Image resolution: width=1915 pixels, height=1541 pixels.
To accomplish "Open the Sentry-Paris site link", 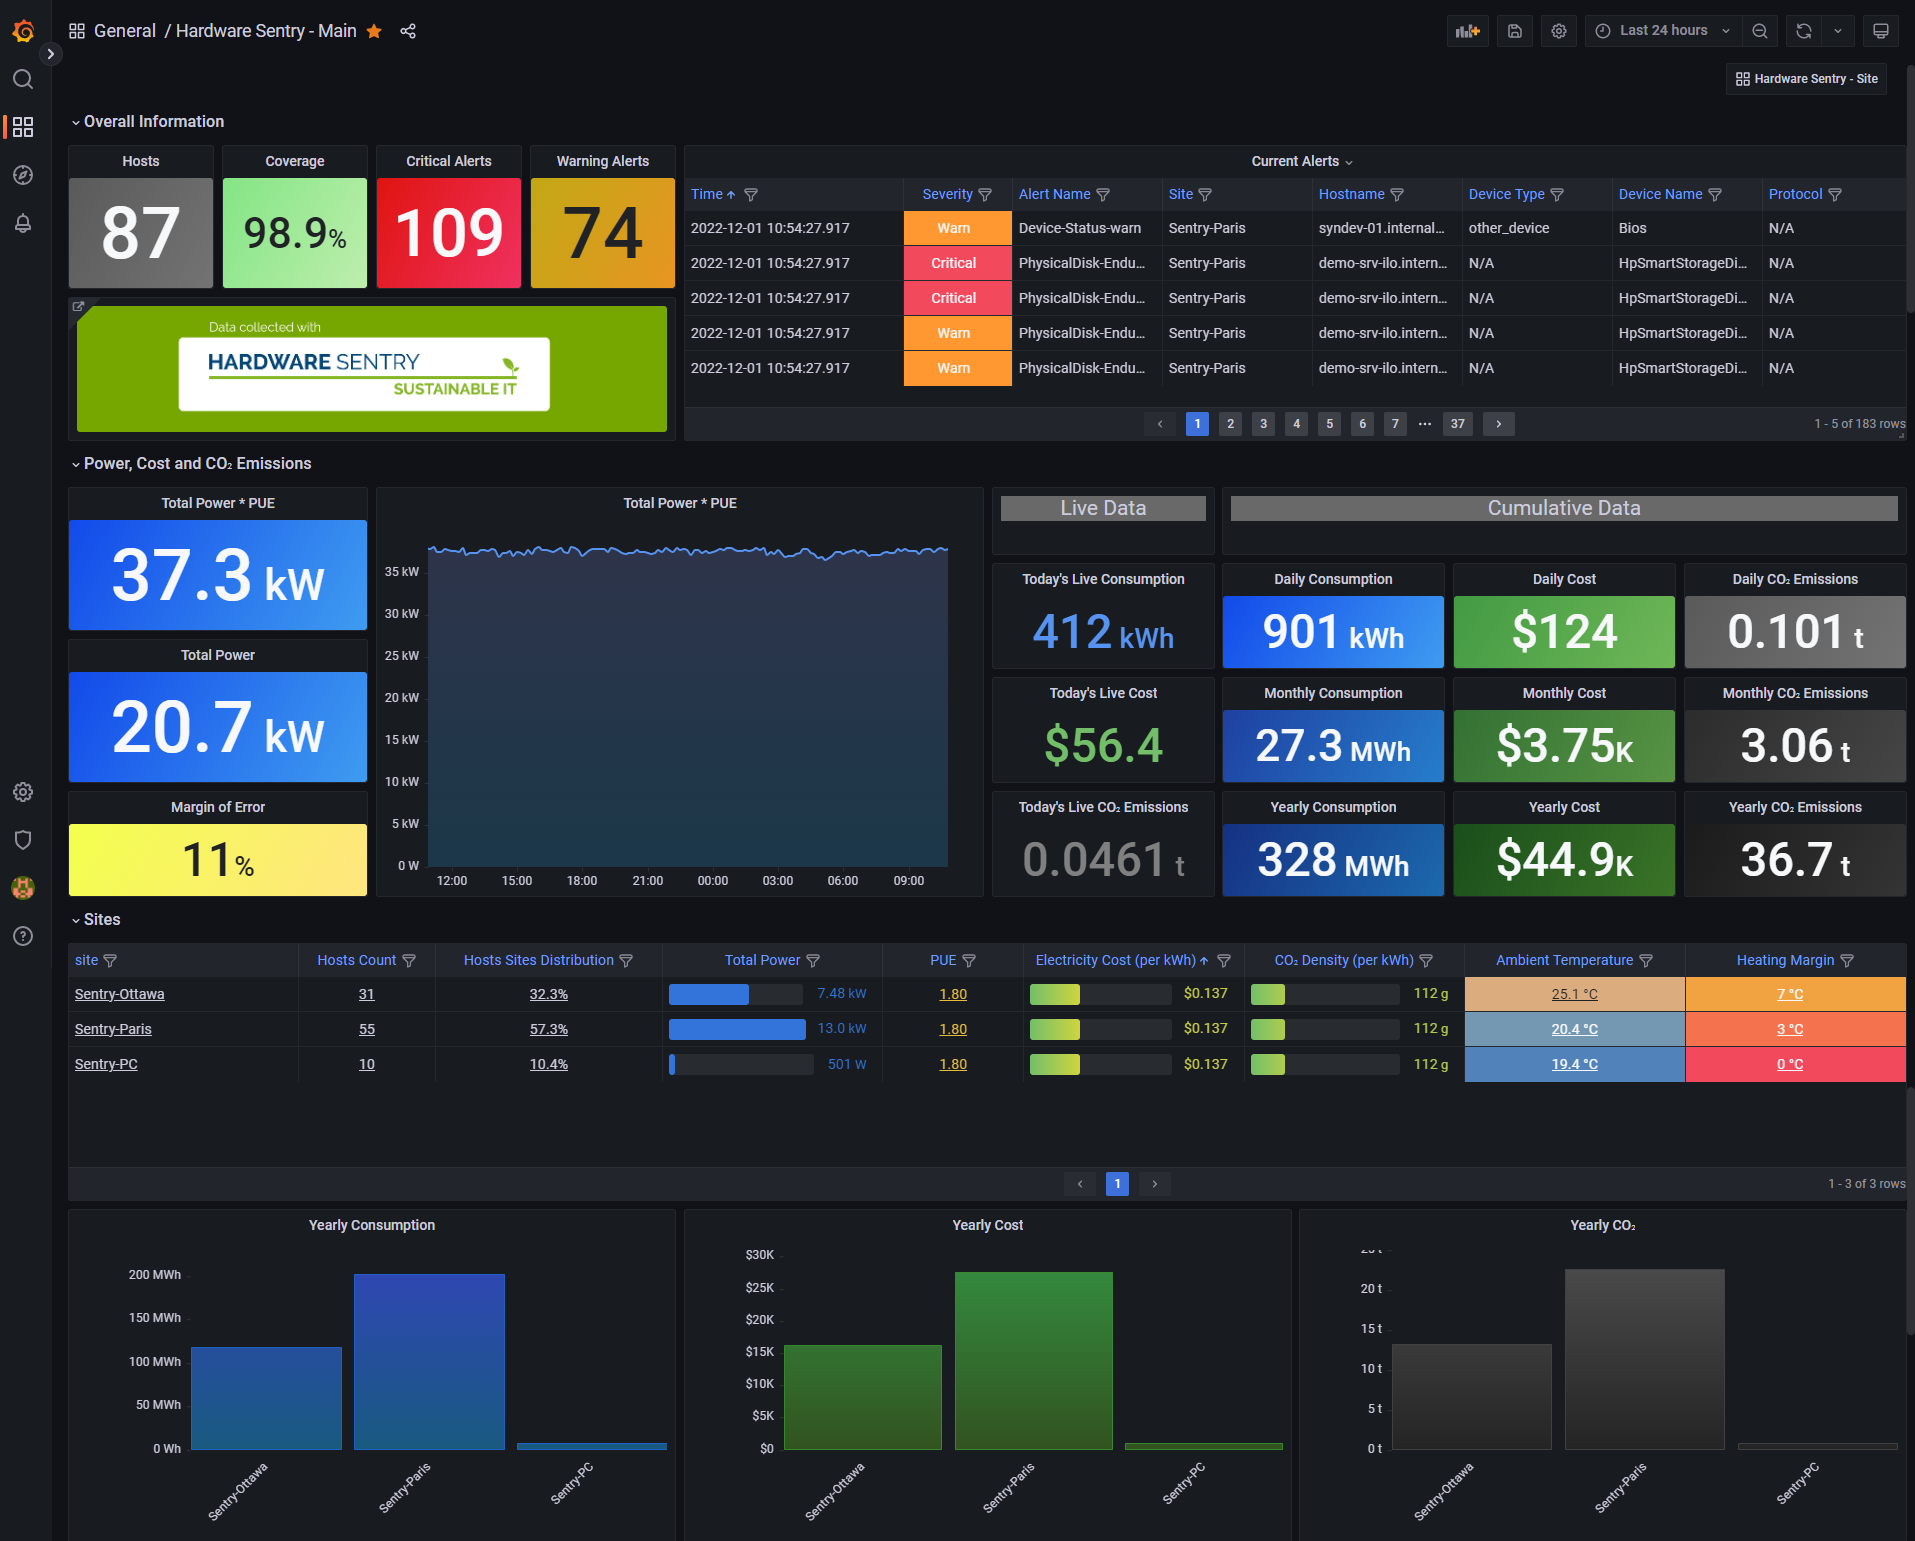I will point(113,1029).
